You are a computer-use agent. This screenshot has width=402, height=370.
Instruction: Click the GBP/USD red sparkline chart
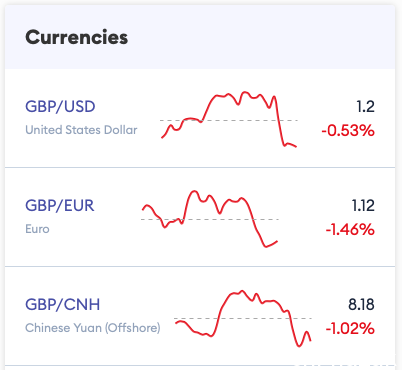click(x=229, y=119)
